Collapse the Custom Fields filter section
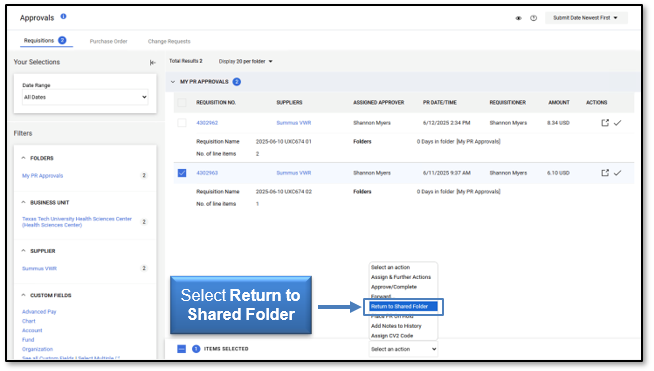 pyautogui.click(x=24, y=295)
